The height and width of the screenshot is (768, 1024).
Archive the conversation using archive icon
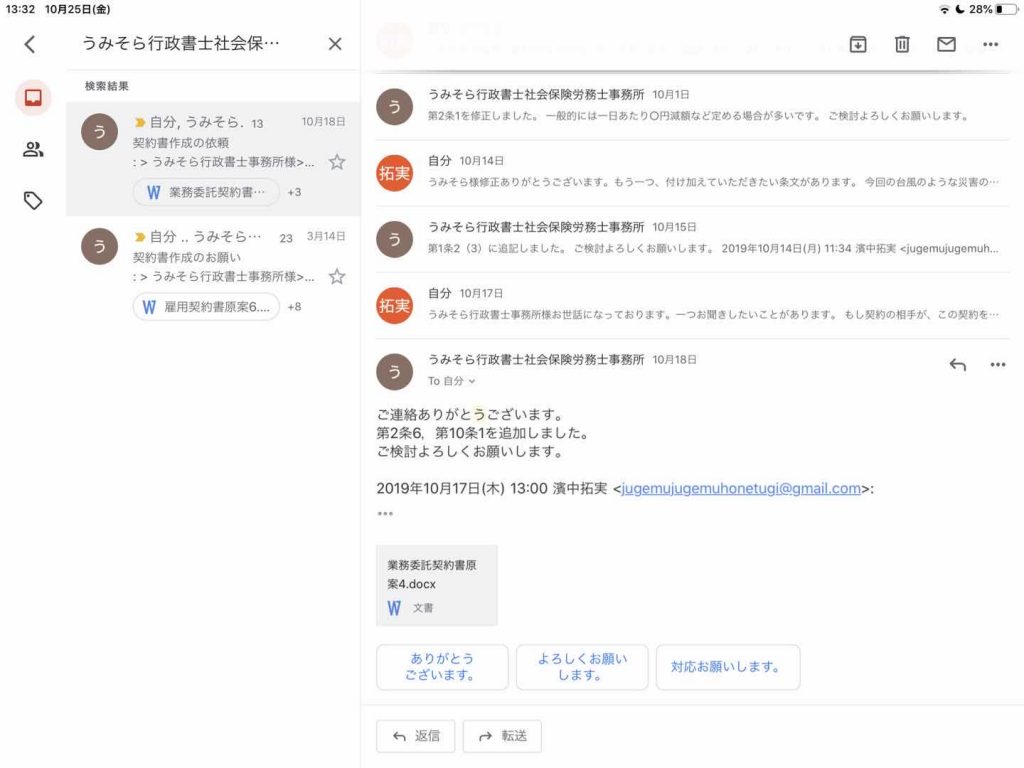coord(858,44)
